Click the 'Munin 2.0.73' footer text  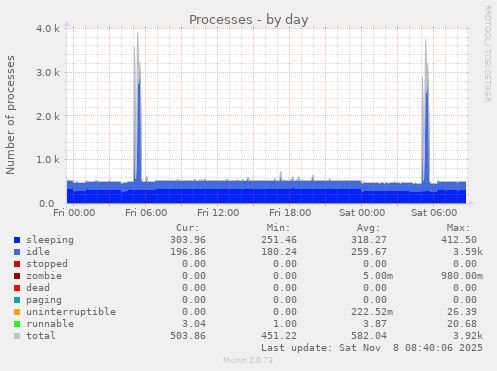248,360
